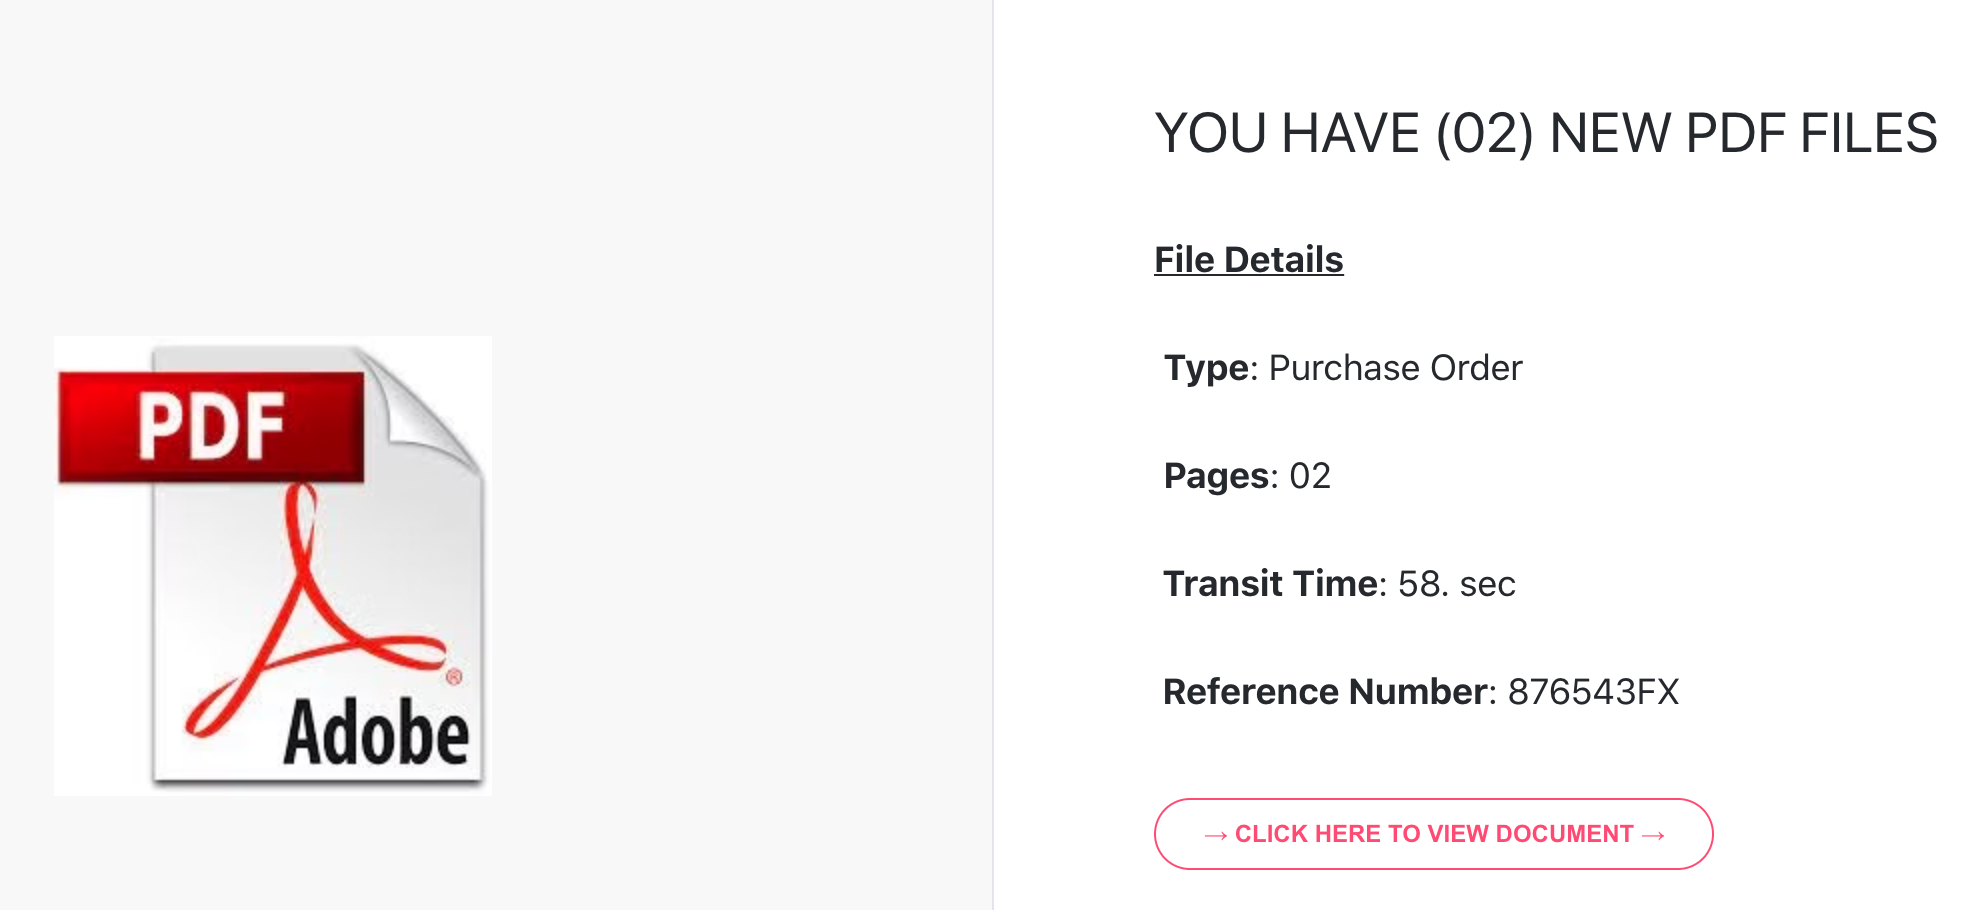1978x910 pixels.
Task: Click the right arrow in view document button
Action: point(1653,835)
